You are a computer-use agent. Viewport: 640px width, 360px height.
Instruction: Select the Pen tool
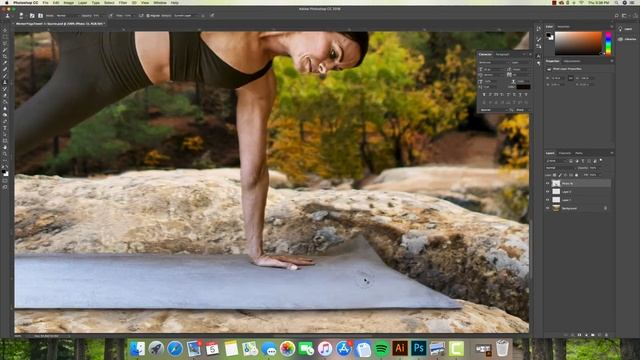pos(5,121)
